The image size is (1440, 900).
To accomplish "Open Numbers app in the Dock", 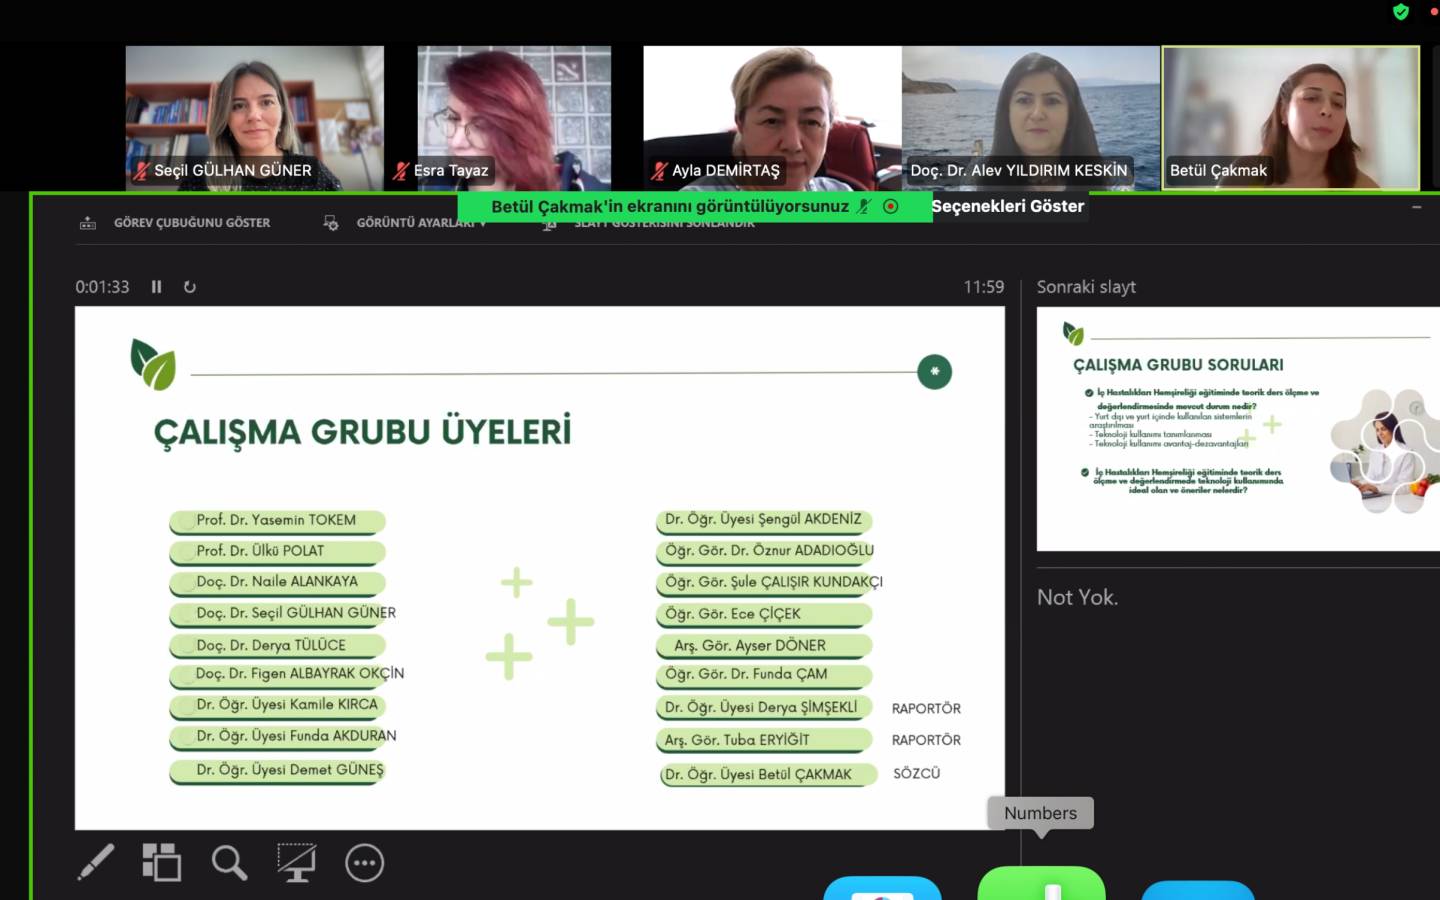I will [1041, 884].
